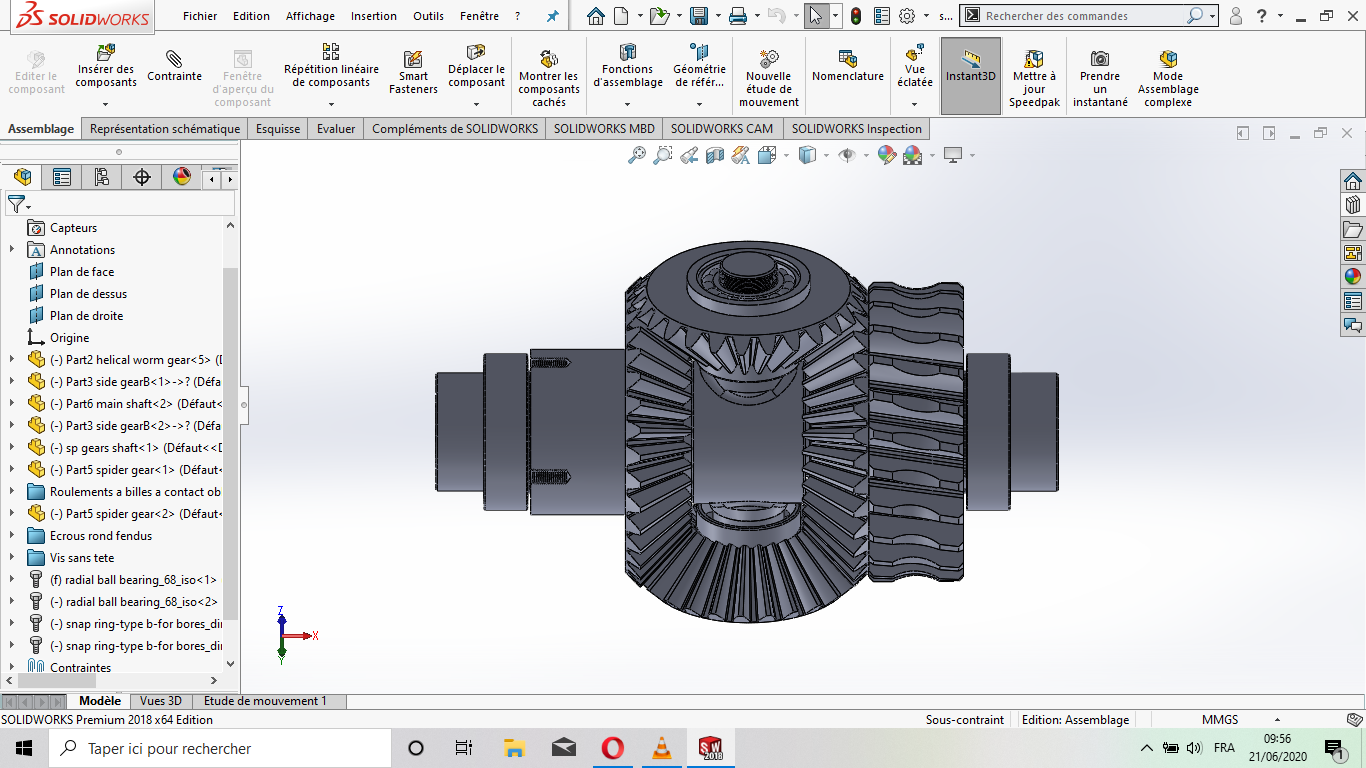Click Vue éclatée tool
1366x768 pixels.
coord(914,64)
